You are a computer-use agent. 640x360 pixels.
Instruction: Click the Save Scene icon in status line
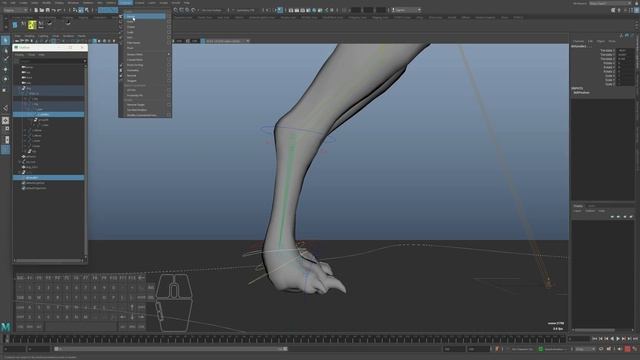click(48, 10)
